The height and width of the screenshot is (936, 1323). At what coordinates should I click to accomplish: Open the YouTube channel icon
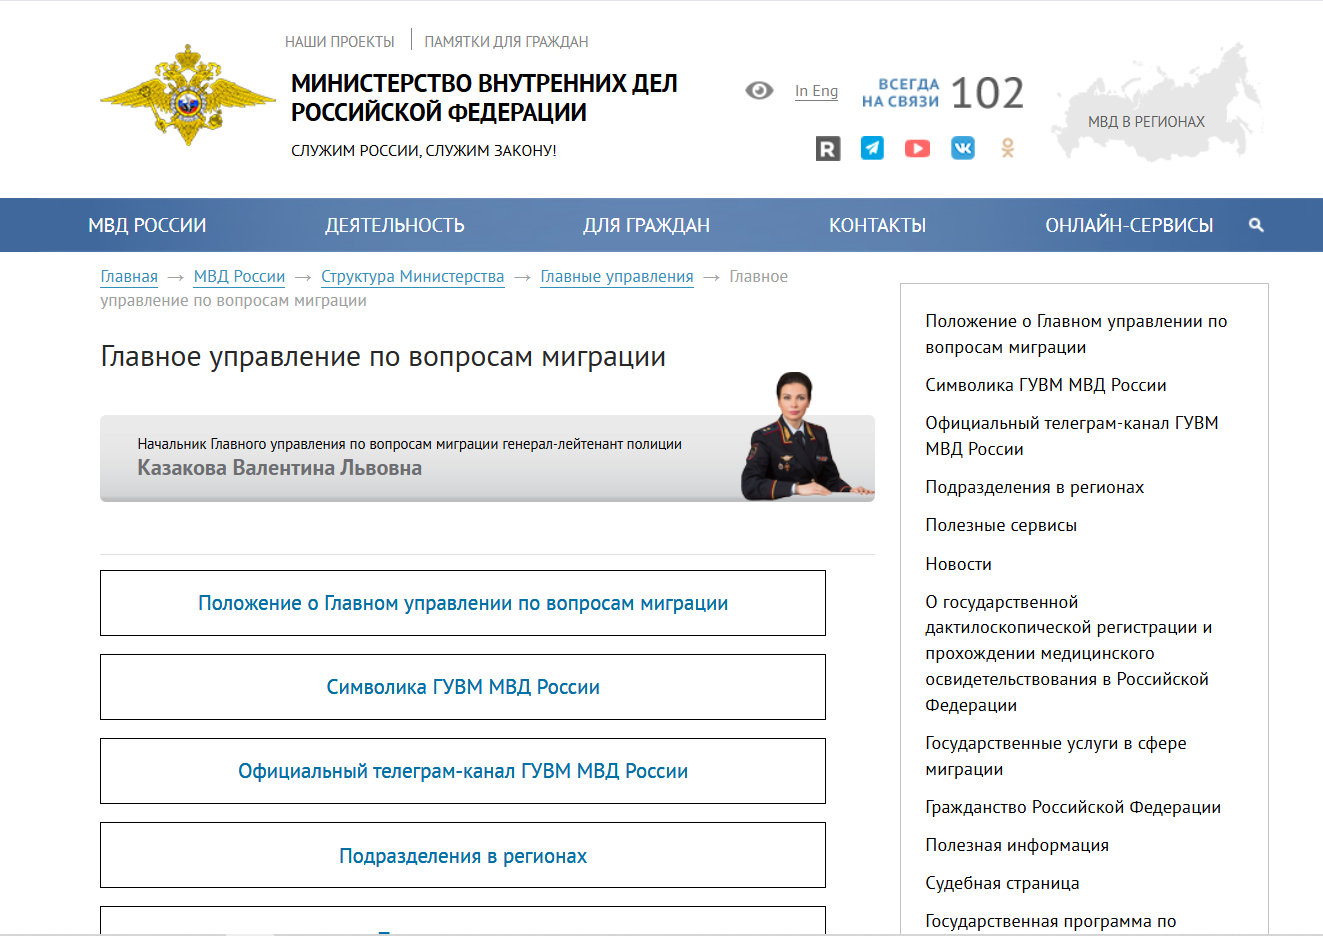(917, 148)
